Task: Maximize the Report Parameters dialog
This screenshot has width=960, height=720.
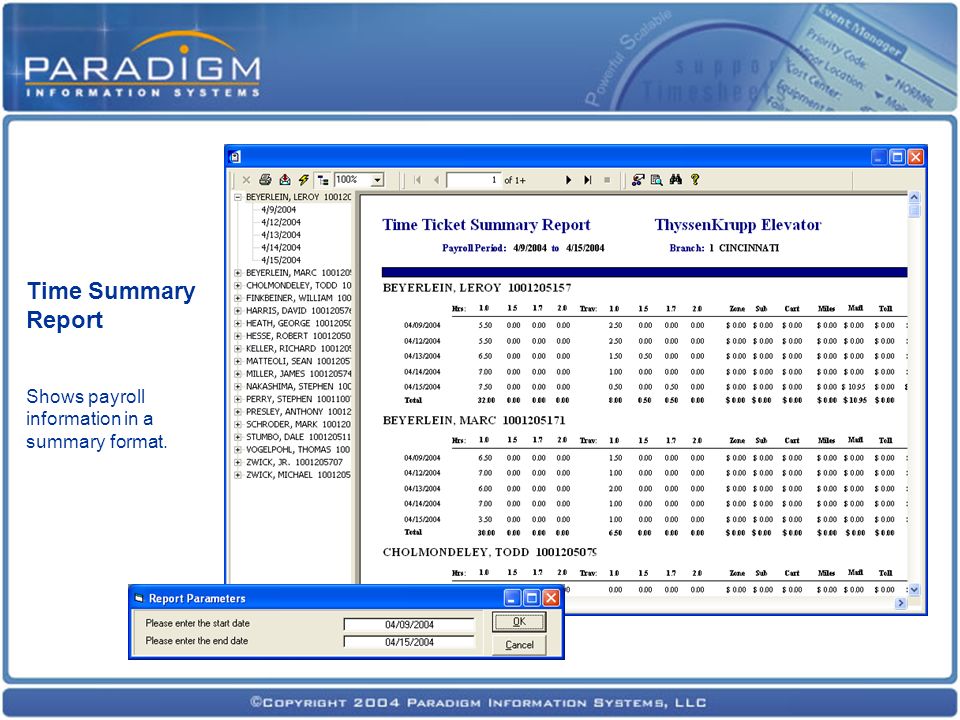Action: pos(532,598)
